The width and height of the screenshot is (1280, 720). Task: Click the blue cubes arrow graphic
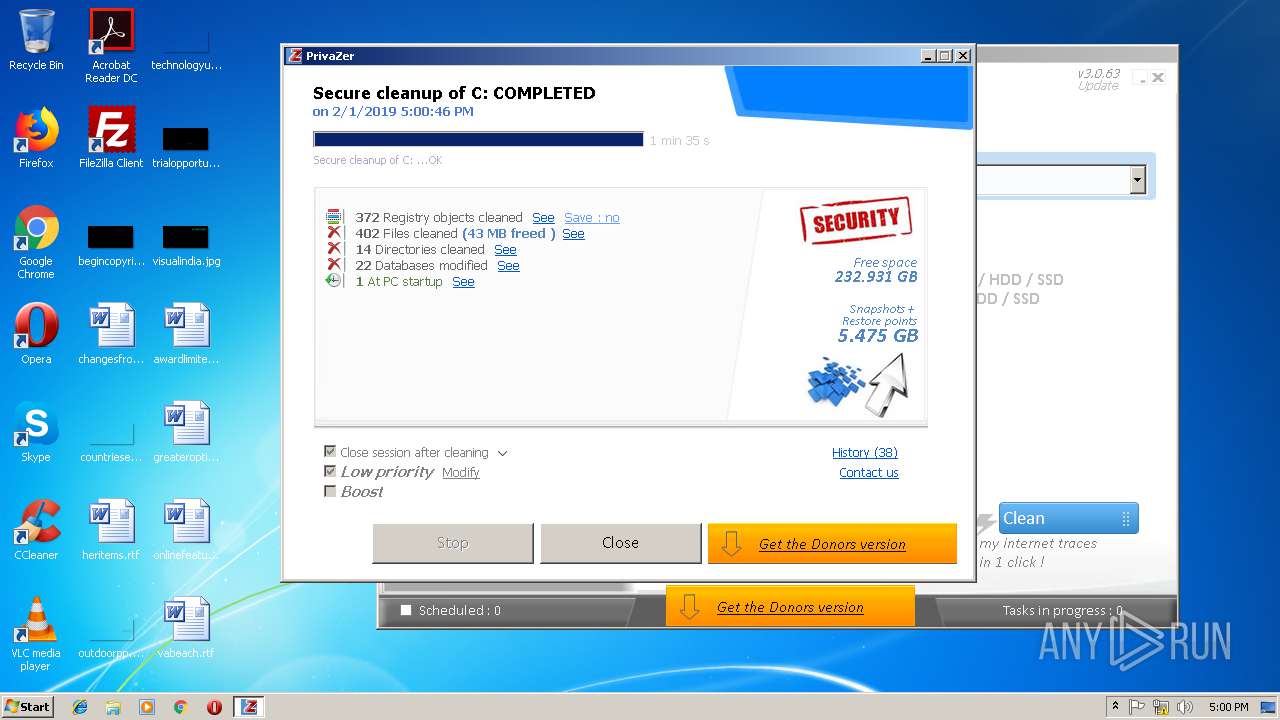tap(857, 384)
